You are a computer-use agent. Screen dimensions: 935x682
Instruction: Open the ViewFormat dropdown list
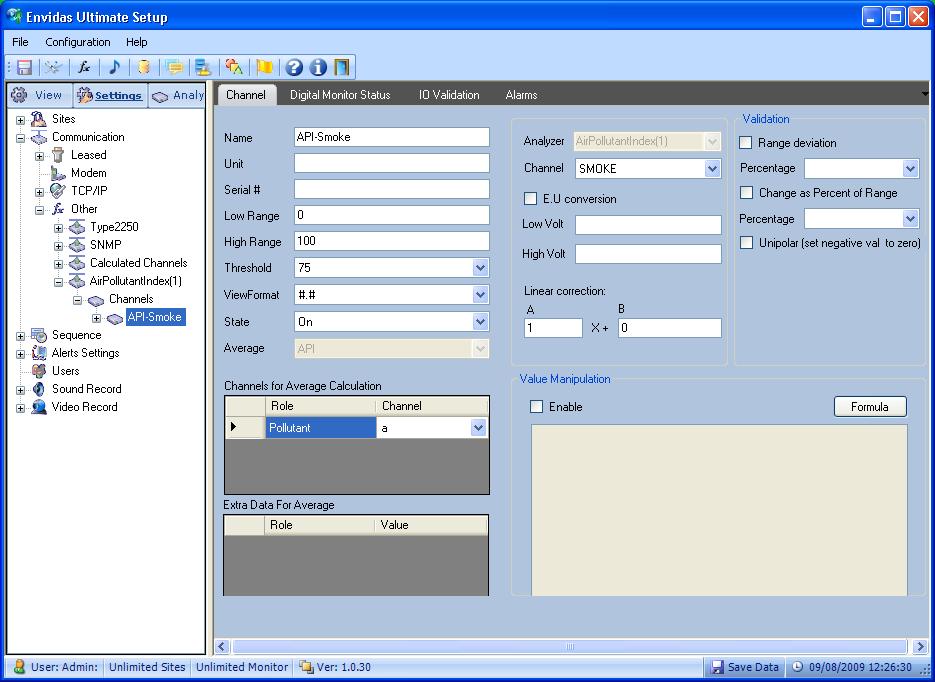click(x=480, y=295)
